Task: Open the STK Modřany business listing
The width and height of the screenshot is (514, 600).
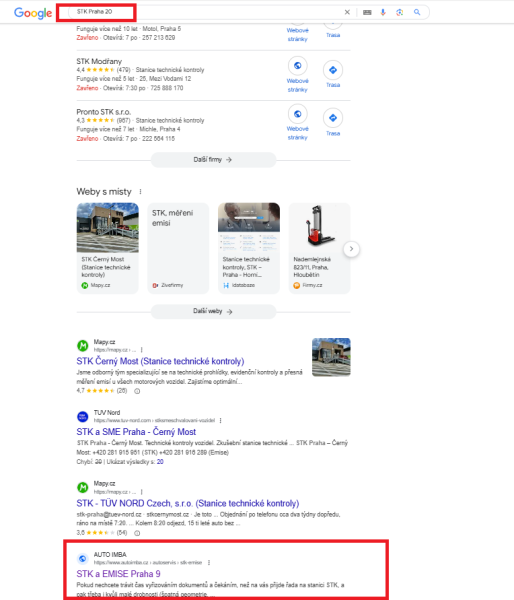Action: click(x=99, y=61)
